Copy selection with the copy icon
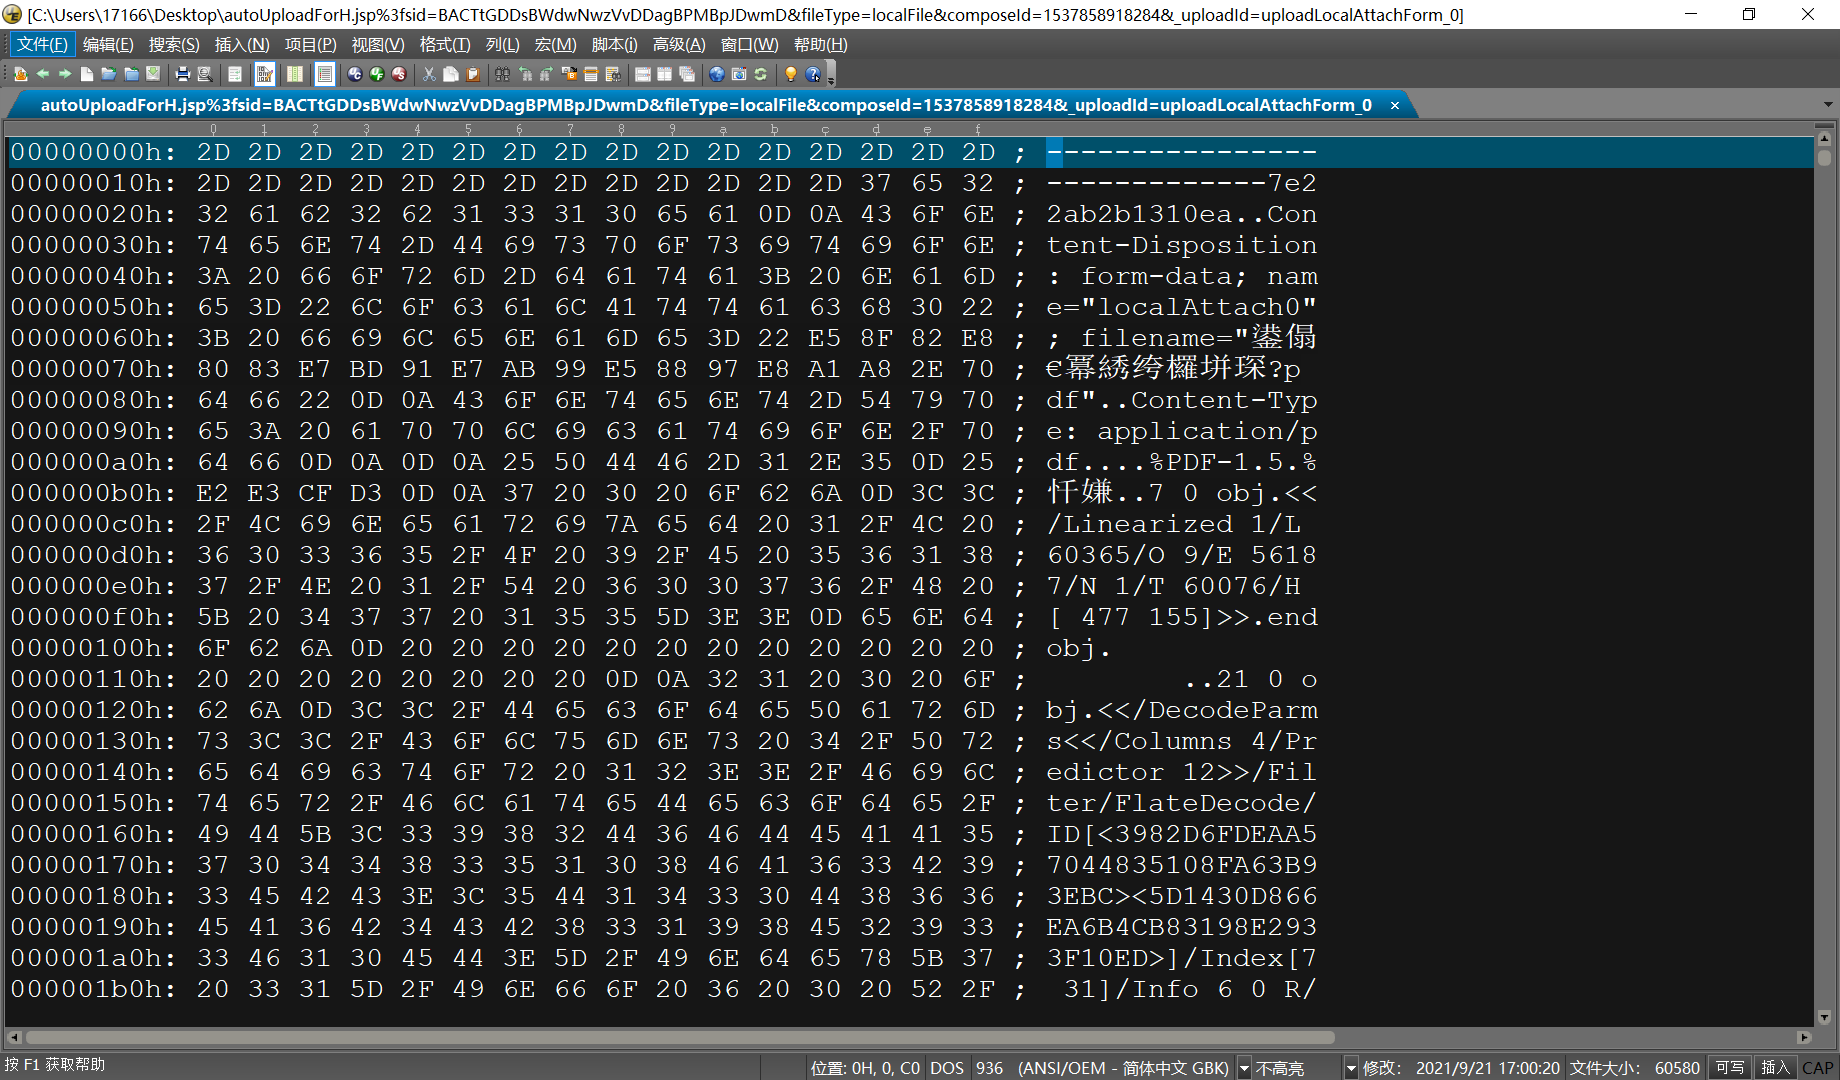 tap(451, 74)
